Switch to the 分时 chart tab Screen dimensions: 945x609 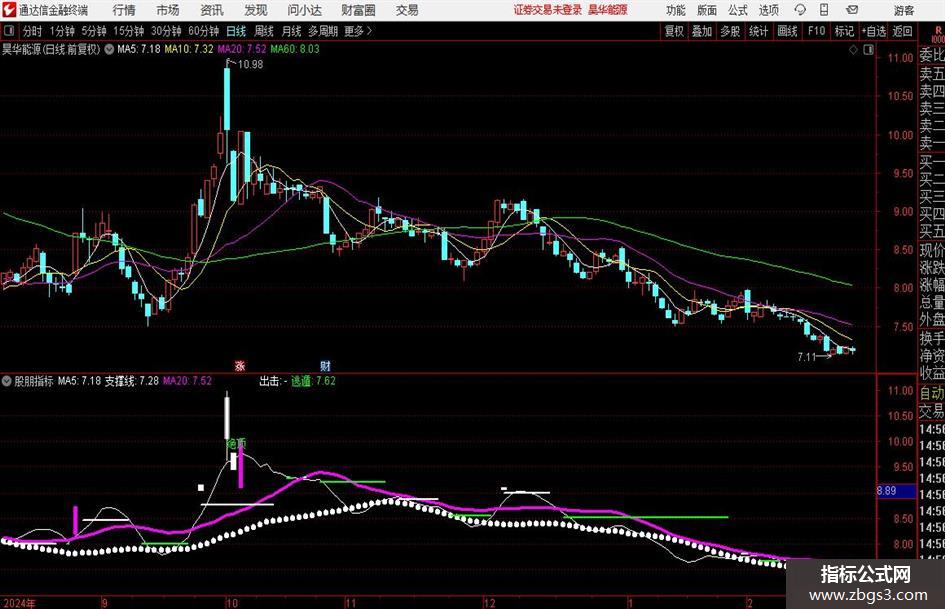(x=32, y=31)
